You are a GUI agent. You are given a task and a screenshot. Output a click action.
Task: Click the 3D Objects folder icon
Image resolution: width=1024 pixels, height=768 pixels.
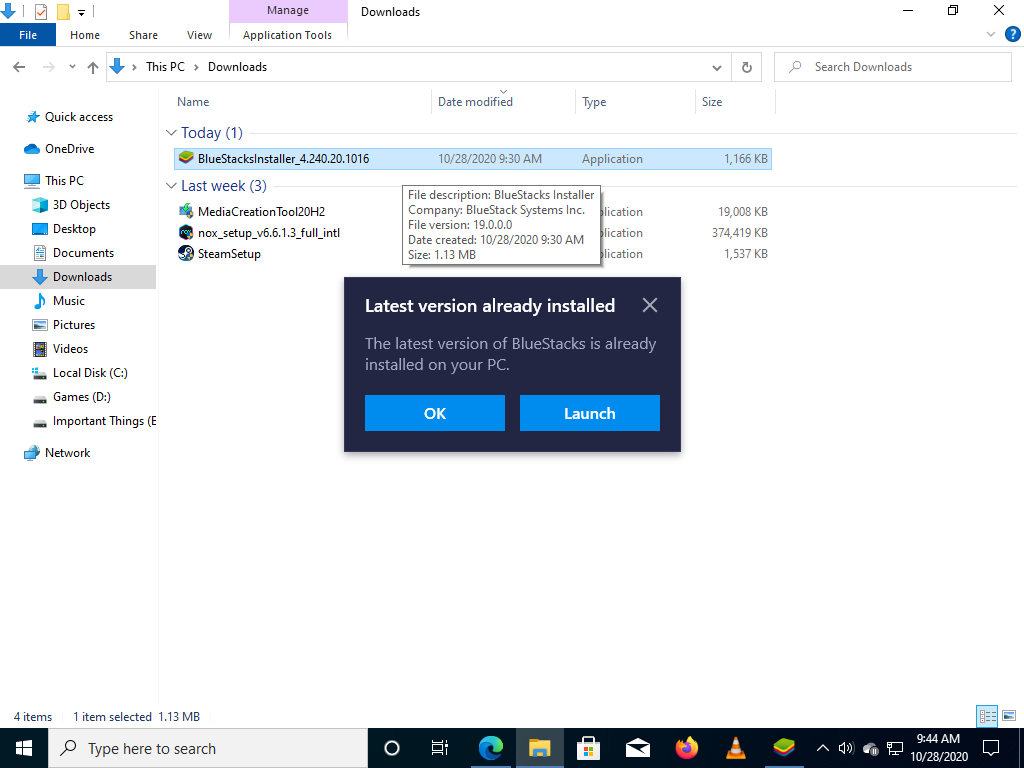point(40,205)
